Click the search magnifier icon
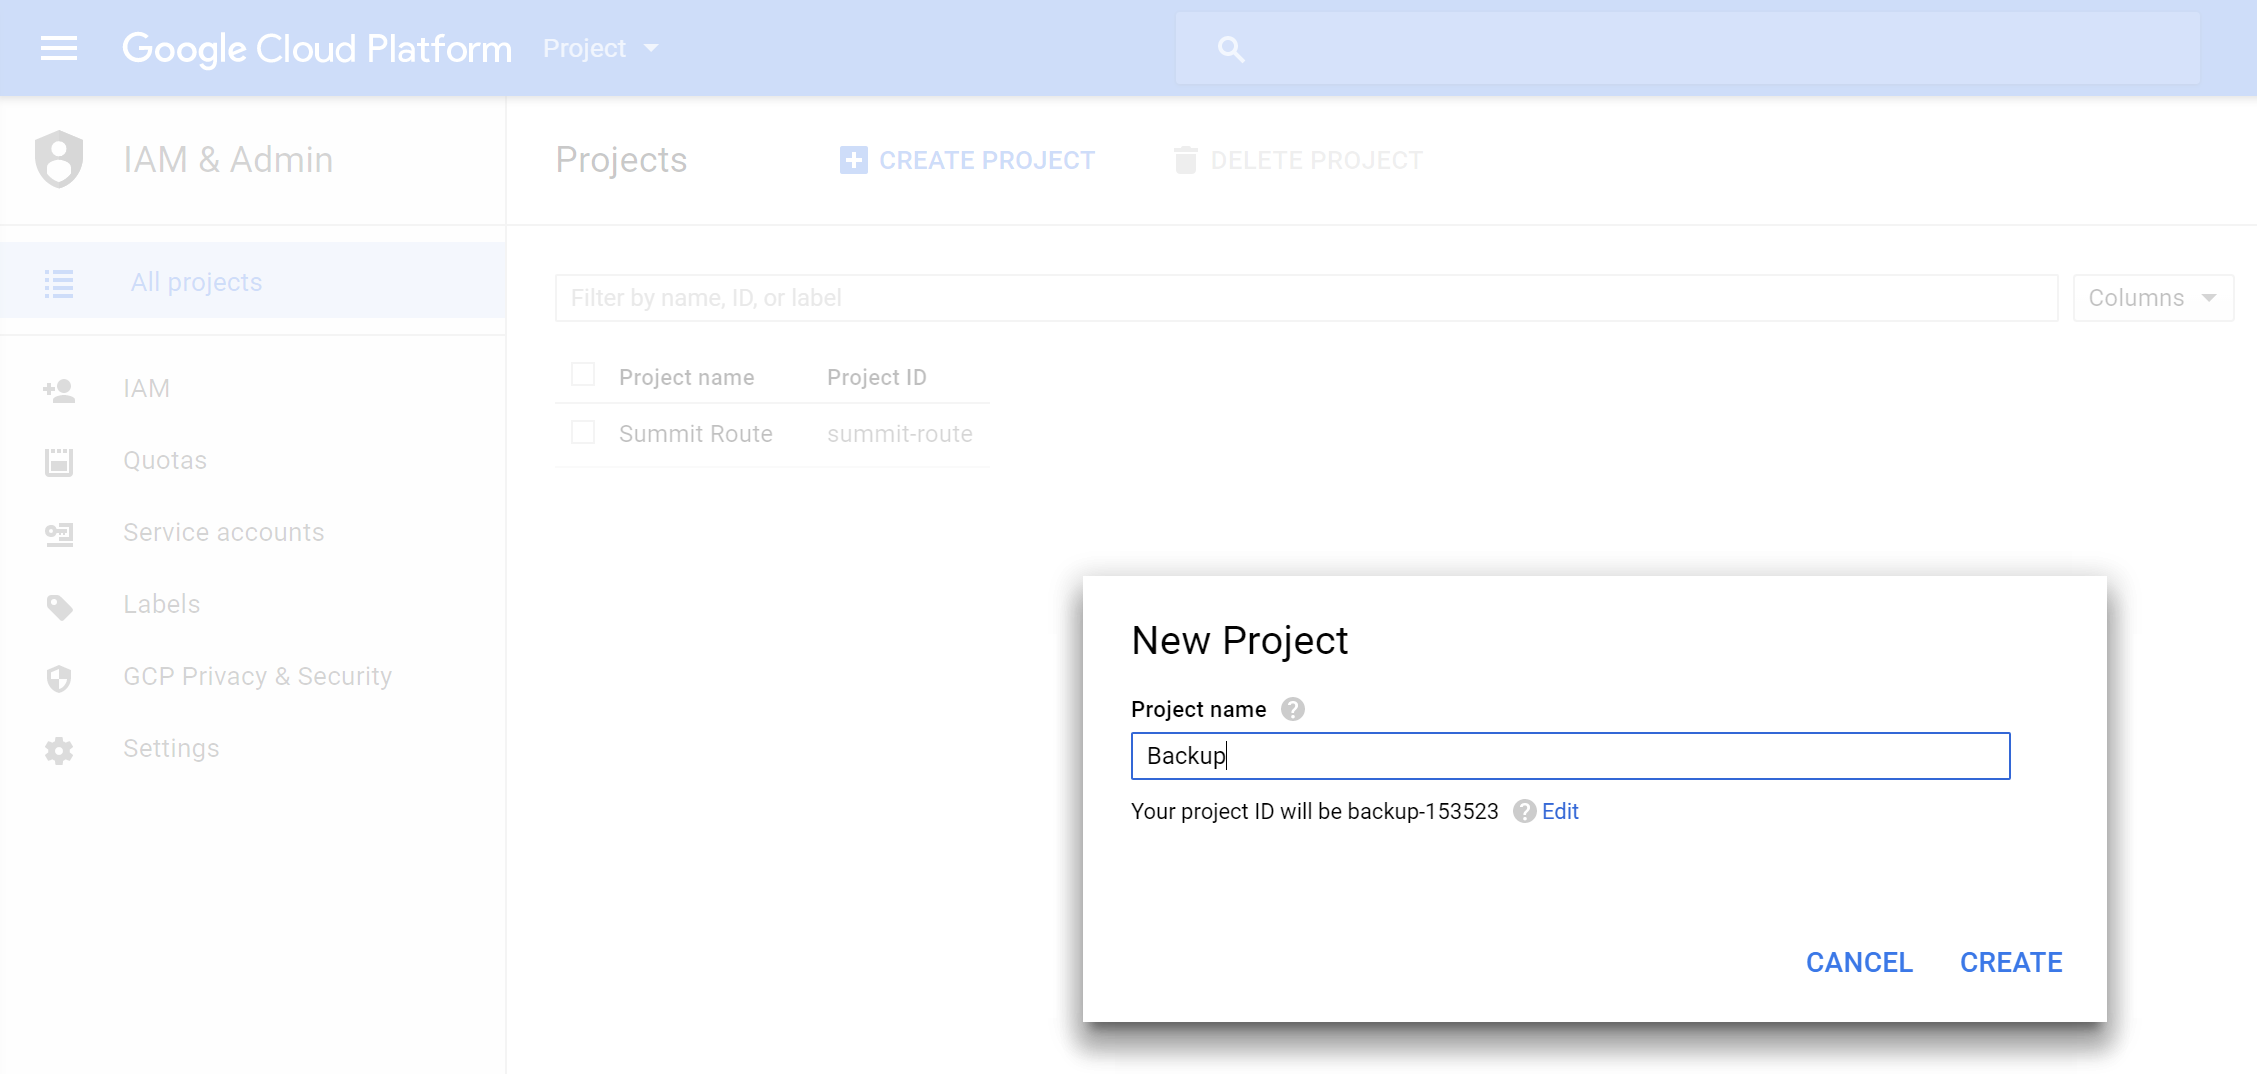This screenshot has height=1074, width=2257. 1231,49
